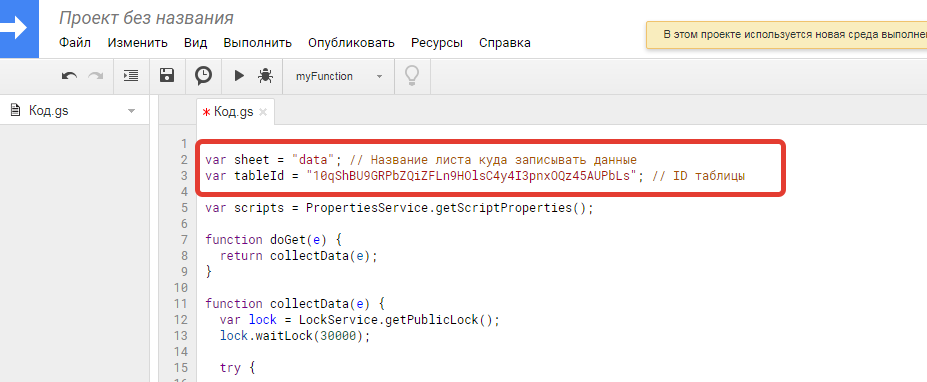Open triggers via the clock icon

(x=203, y=76)
